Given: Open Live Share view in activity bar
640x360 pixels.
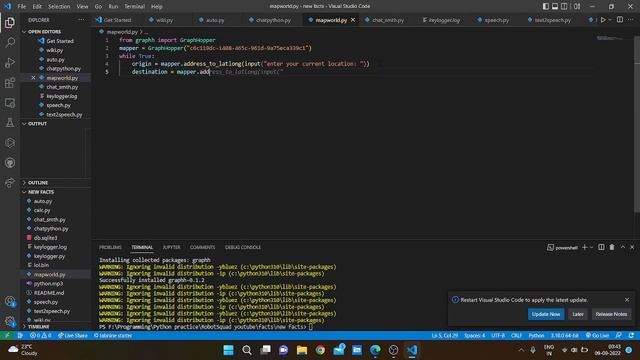Looking at the screenshot, I should pos(10,183).
